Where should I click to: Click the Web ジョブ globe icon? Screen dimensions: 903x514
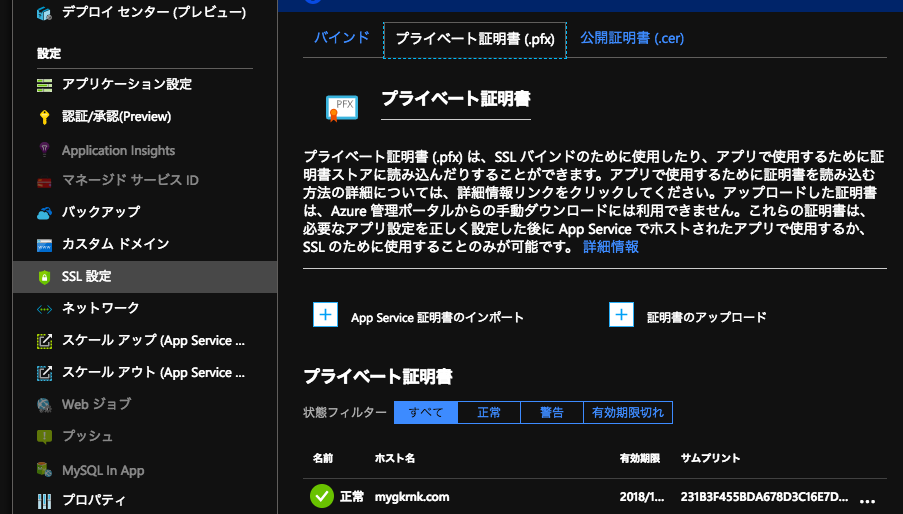(x=44, y=405)
